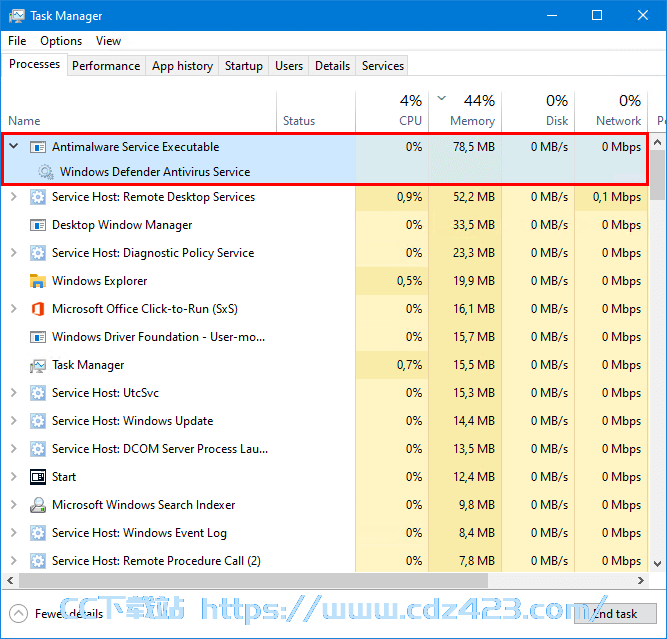Sort by the Name column header
Screen dimensions: 667x639
[x=139, y=111]
